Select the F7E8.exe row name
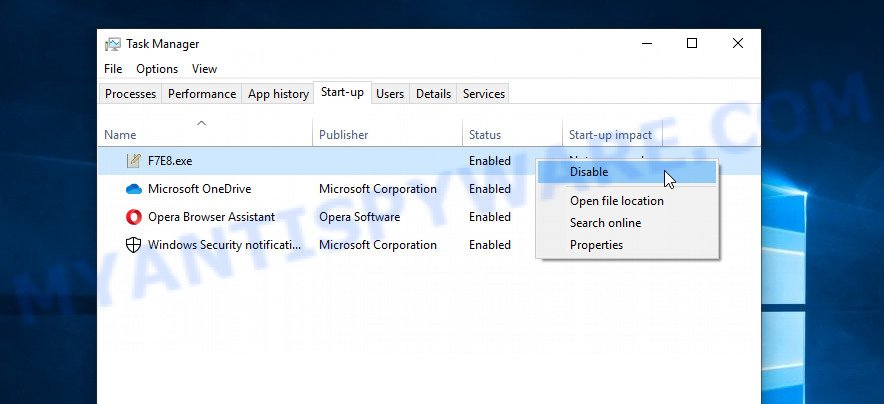 pos(170,161)
